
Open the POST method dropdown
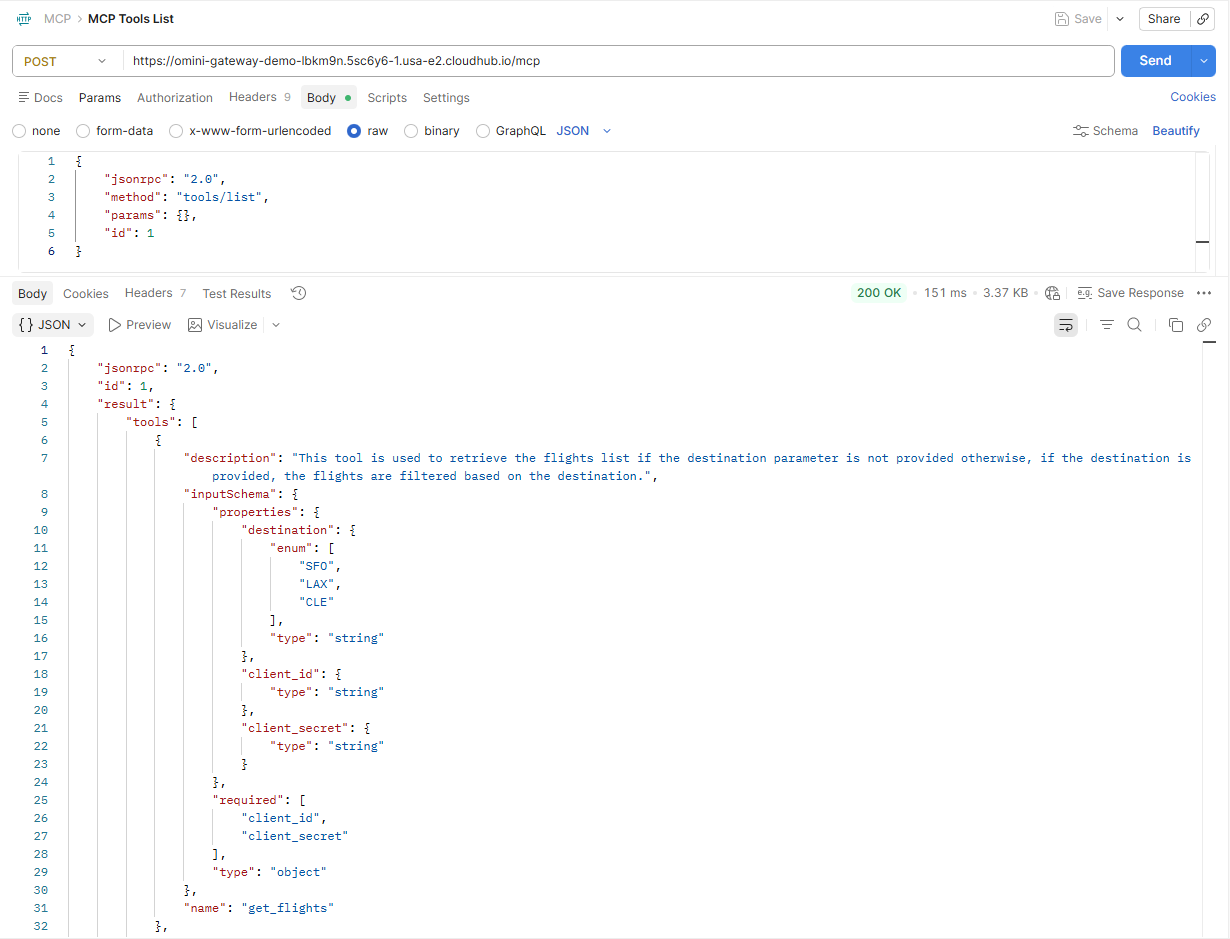(66, 61)
